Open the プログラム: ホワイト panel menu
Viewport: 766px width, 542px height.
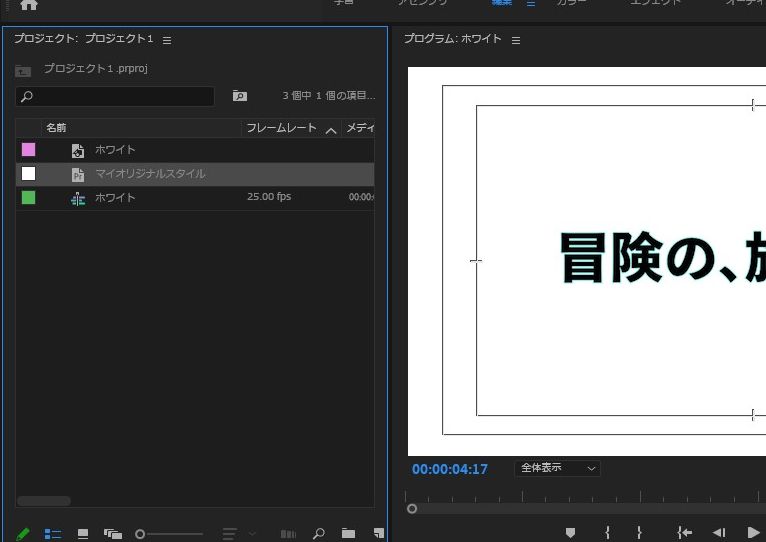click(x=516, y=40)
